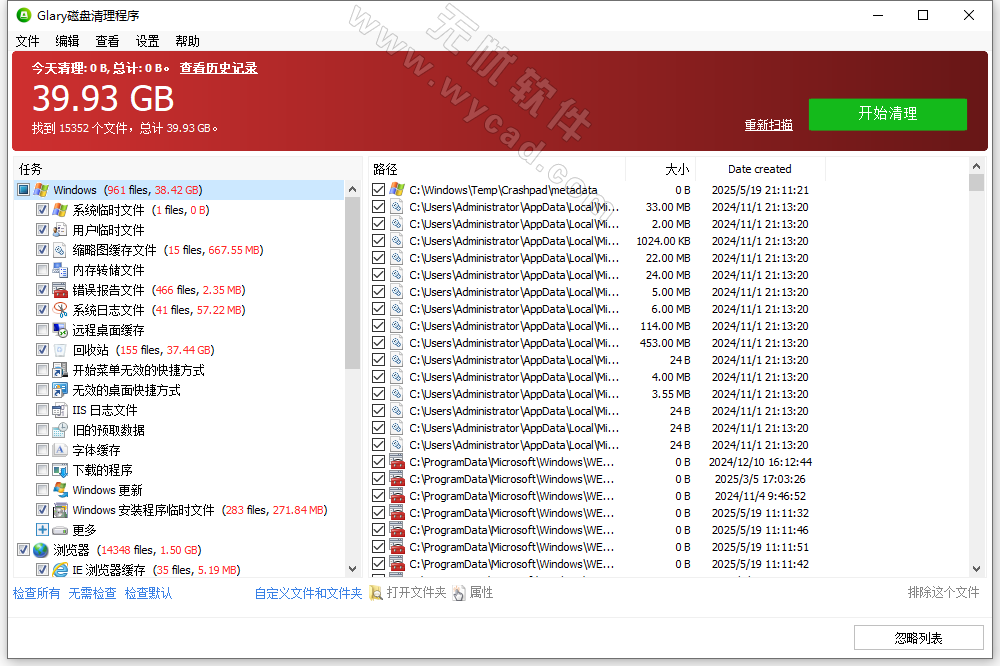Click the 回收站 recycle bin icon
The width and height of the screenshot is (1000, 666).
click(57, 350)
